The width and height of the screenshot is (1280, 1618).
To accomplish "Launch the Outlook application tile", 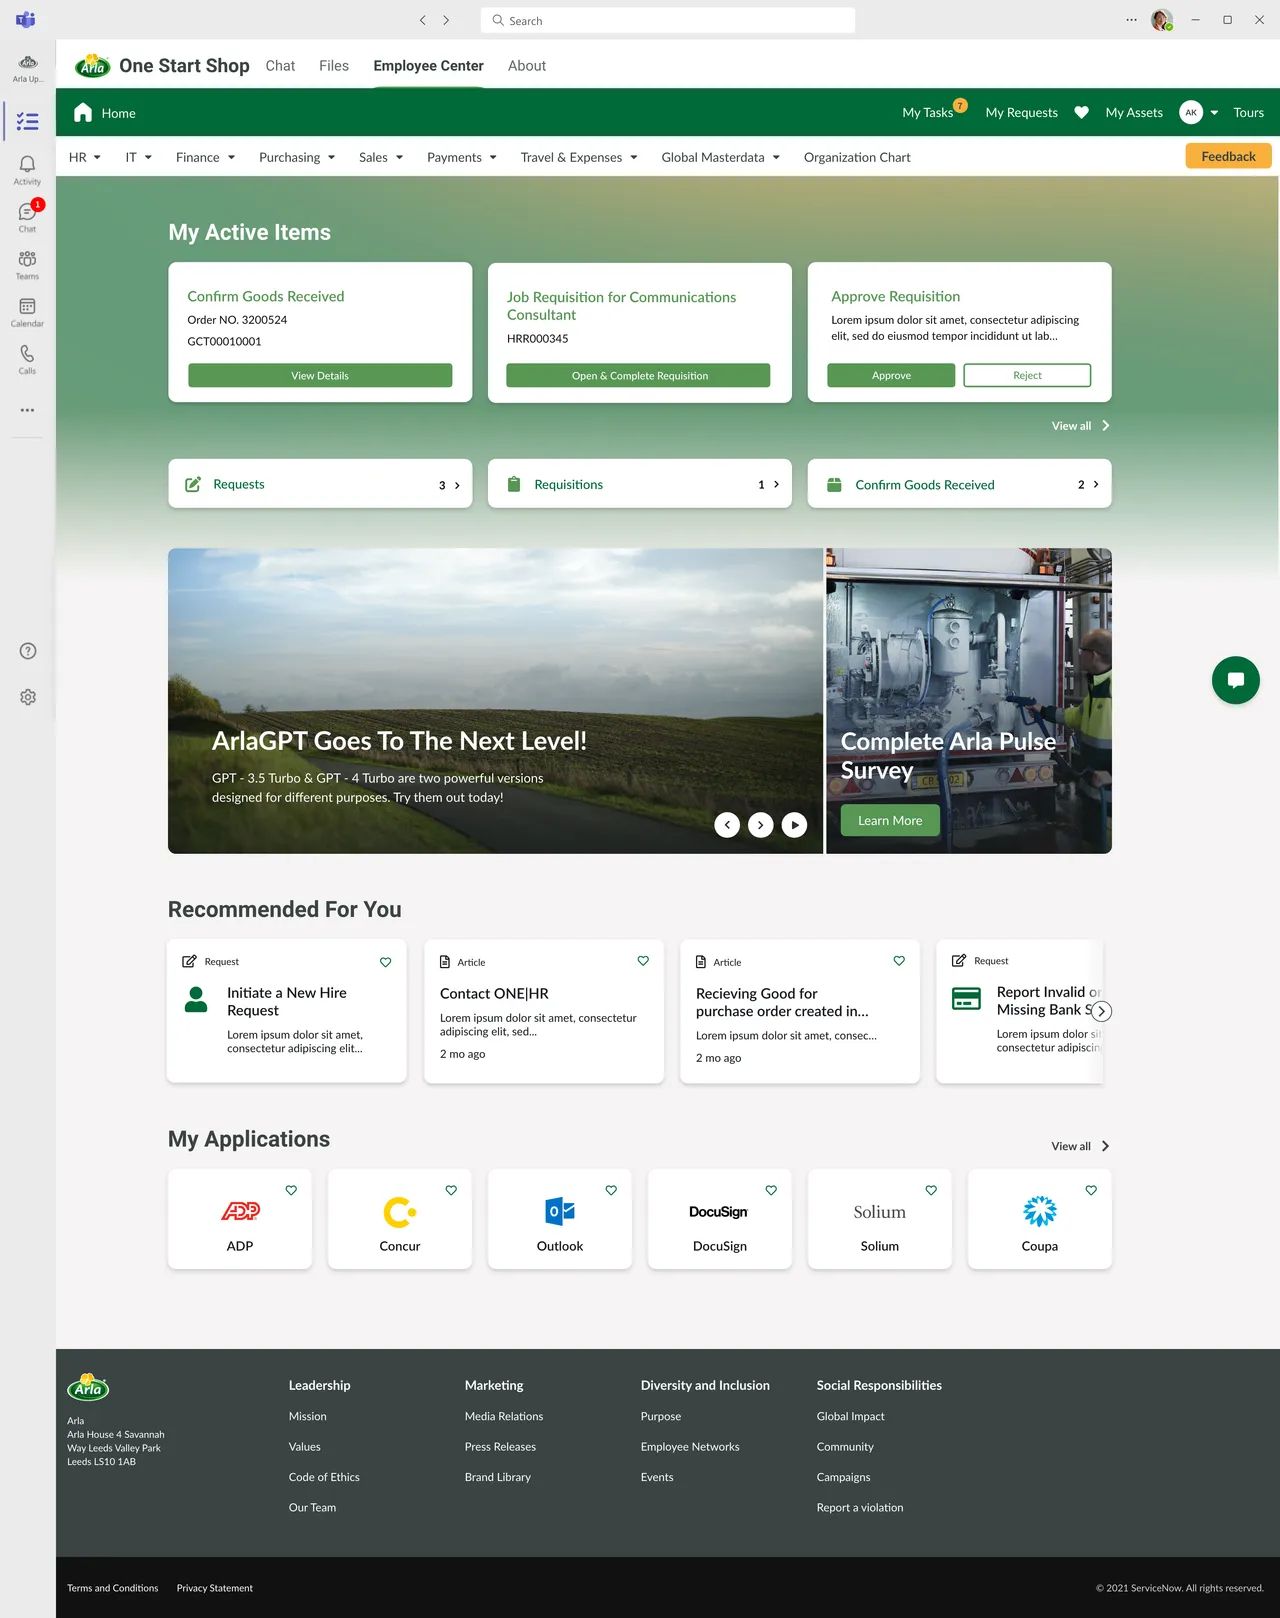I will 560,1219.
